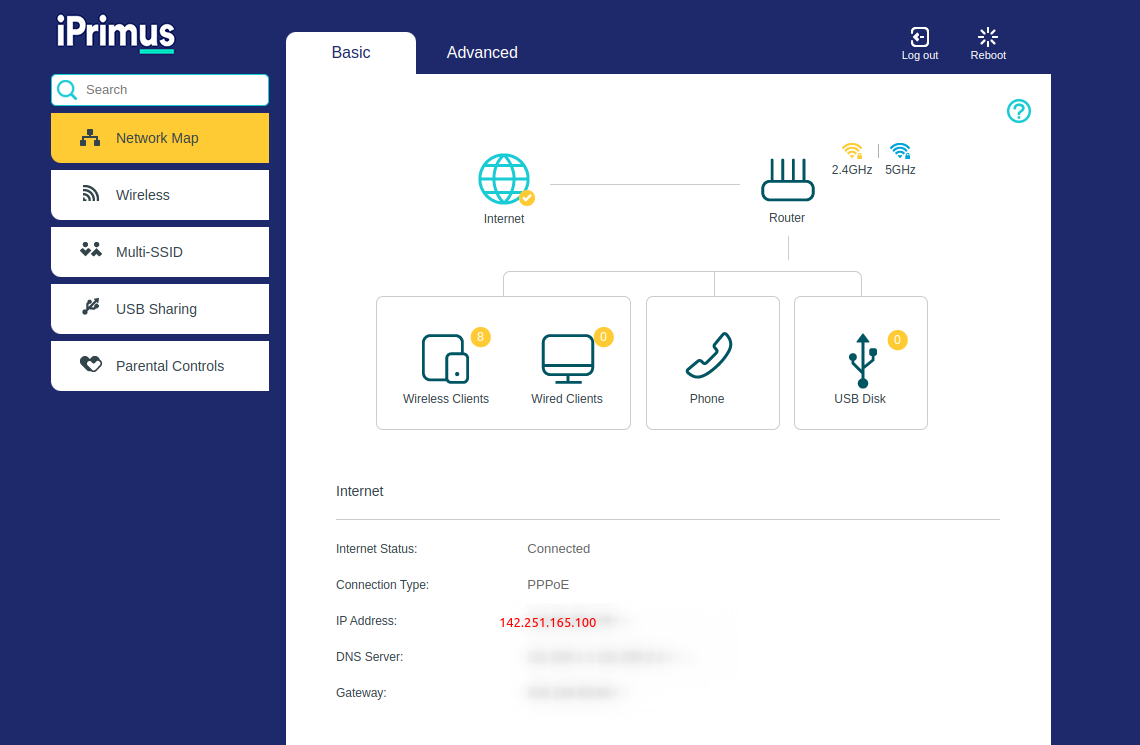Open Network Map in sidebar
This screenshot has width=1140, height=745.
(160, 138)
